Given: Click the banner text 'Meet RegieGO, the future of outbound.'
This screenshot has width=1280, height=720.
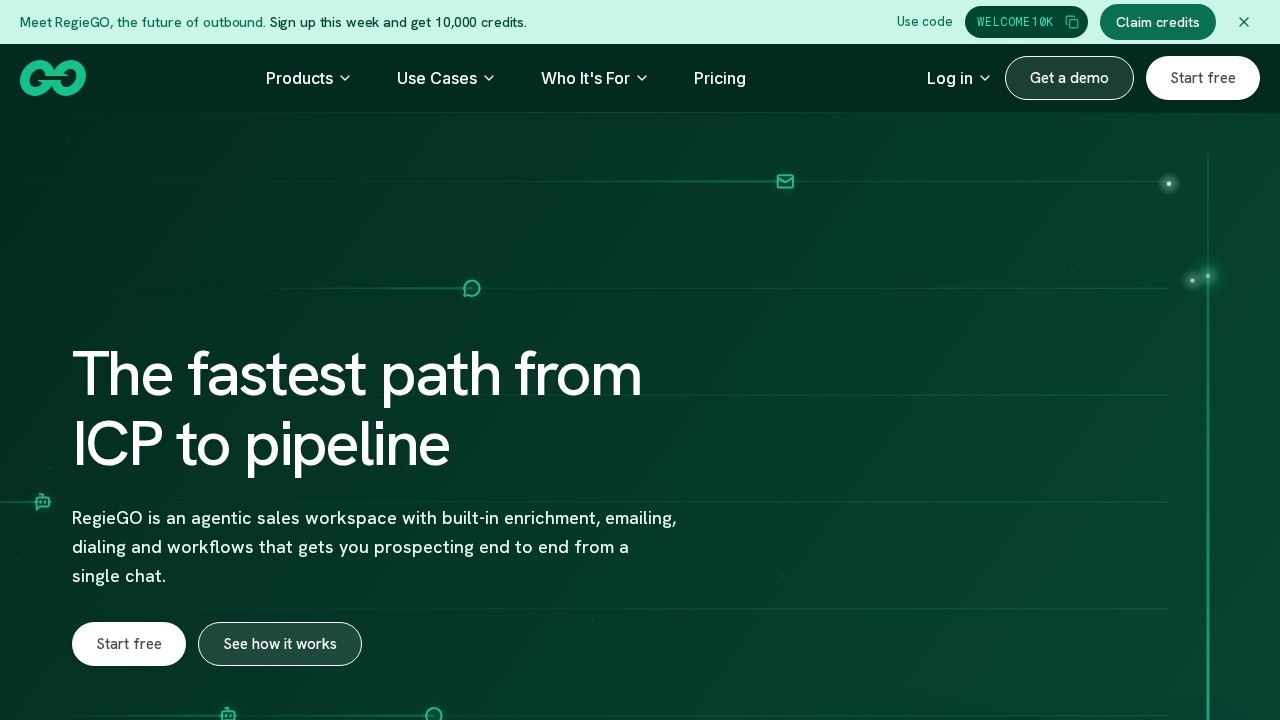Looking at the screenshot, I should coord(143,22).
